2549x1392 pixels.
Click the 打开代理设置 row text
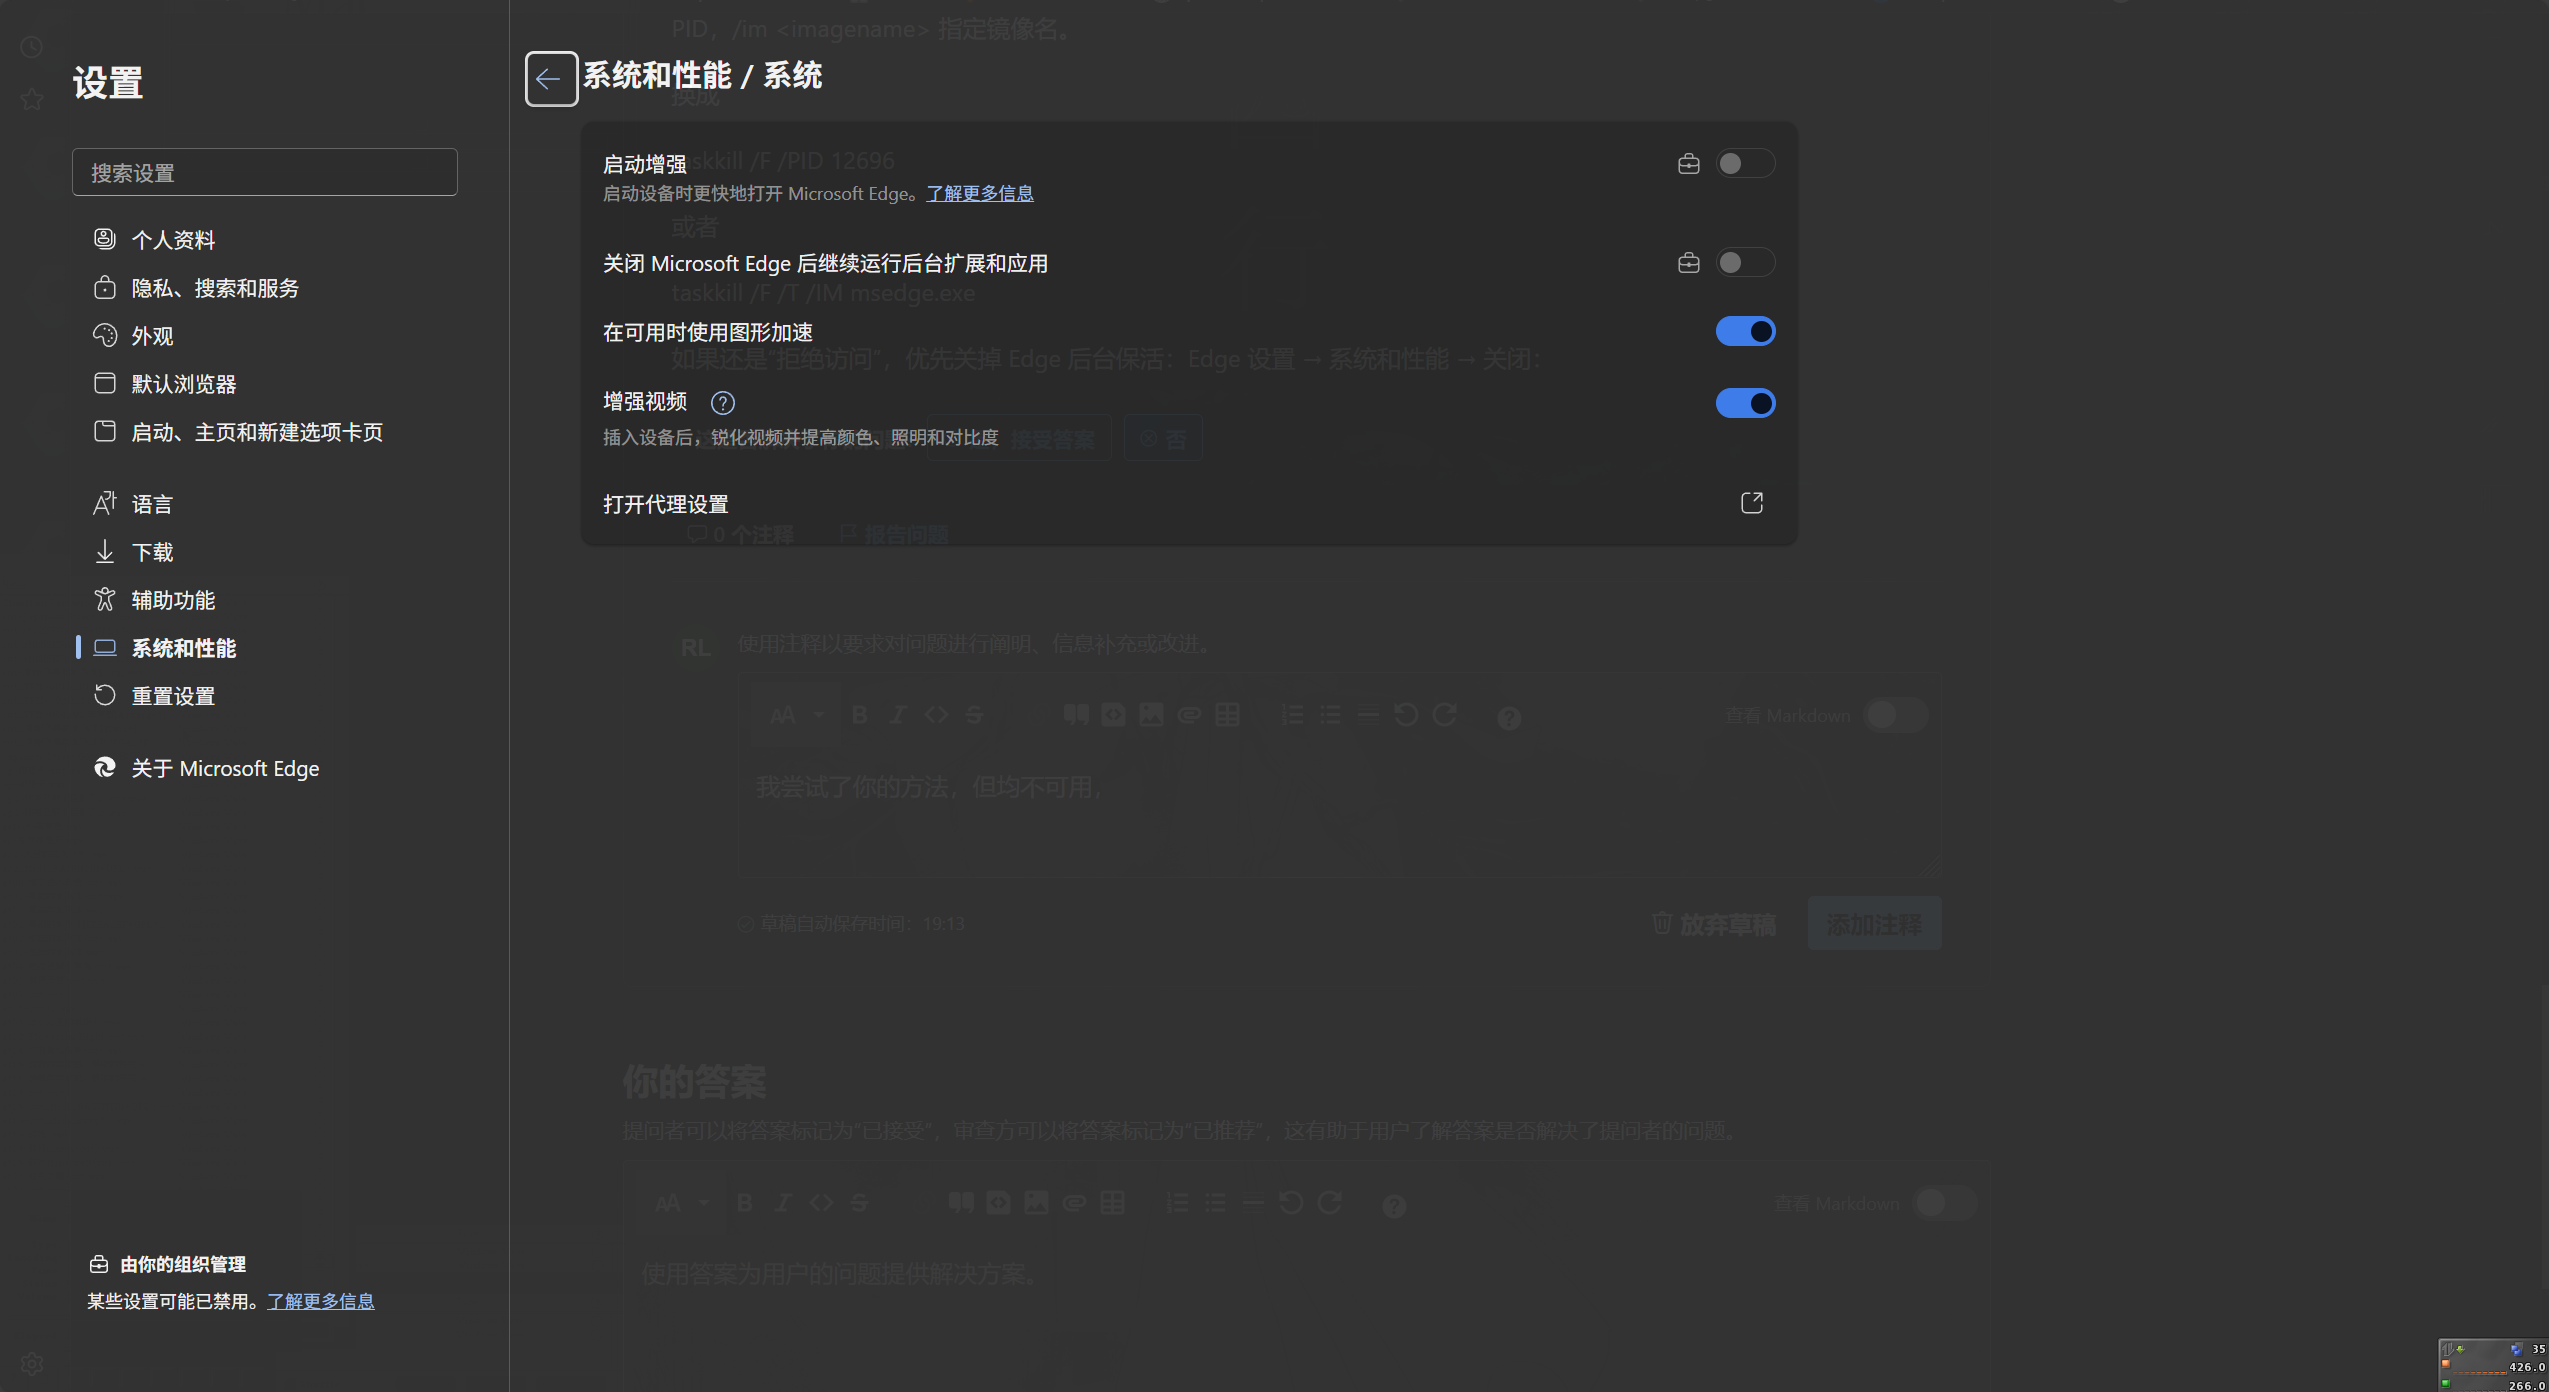(x=666, y=504)
